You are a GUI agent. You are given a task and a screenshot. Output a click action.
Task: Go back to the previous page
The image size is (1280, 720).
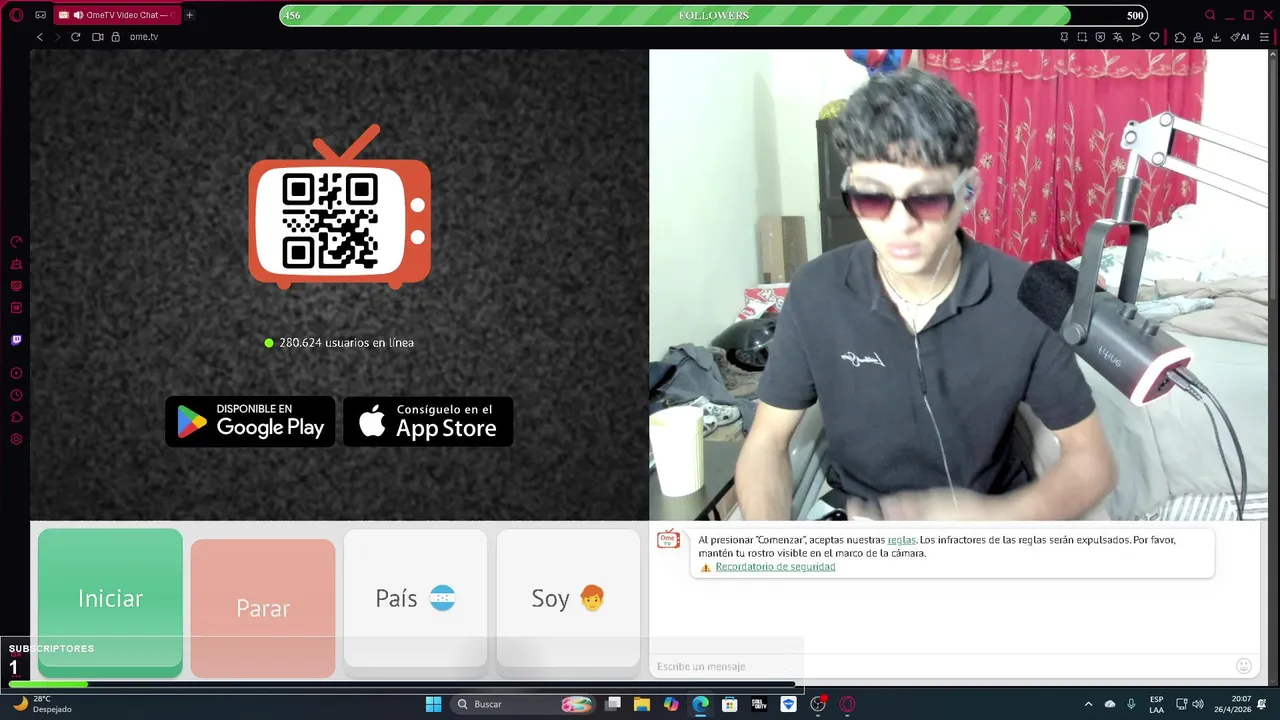tap(40, 37)
